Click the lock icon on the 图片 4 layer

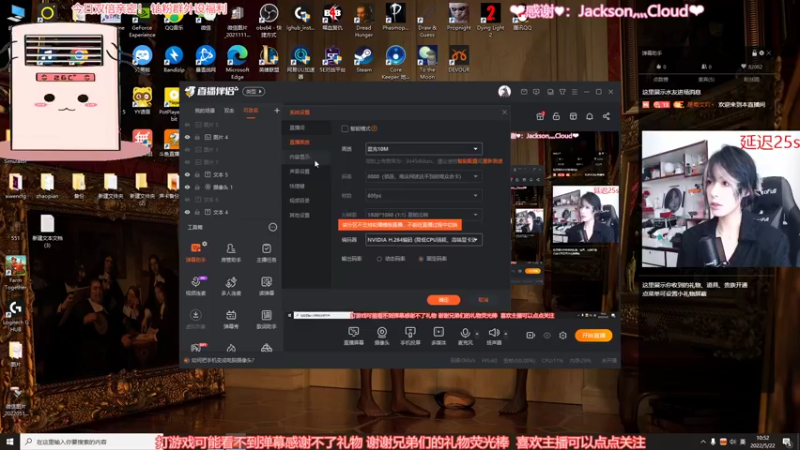point(197,137)
